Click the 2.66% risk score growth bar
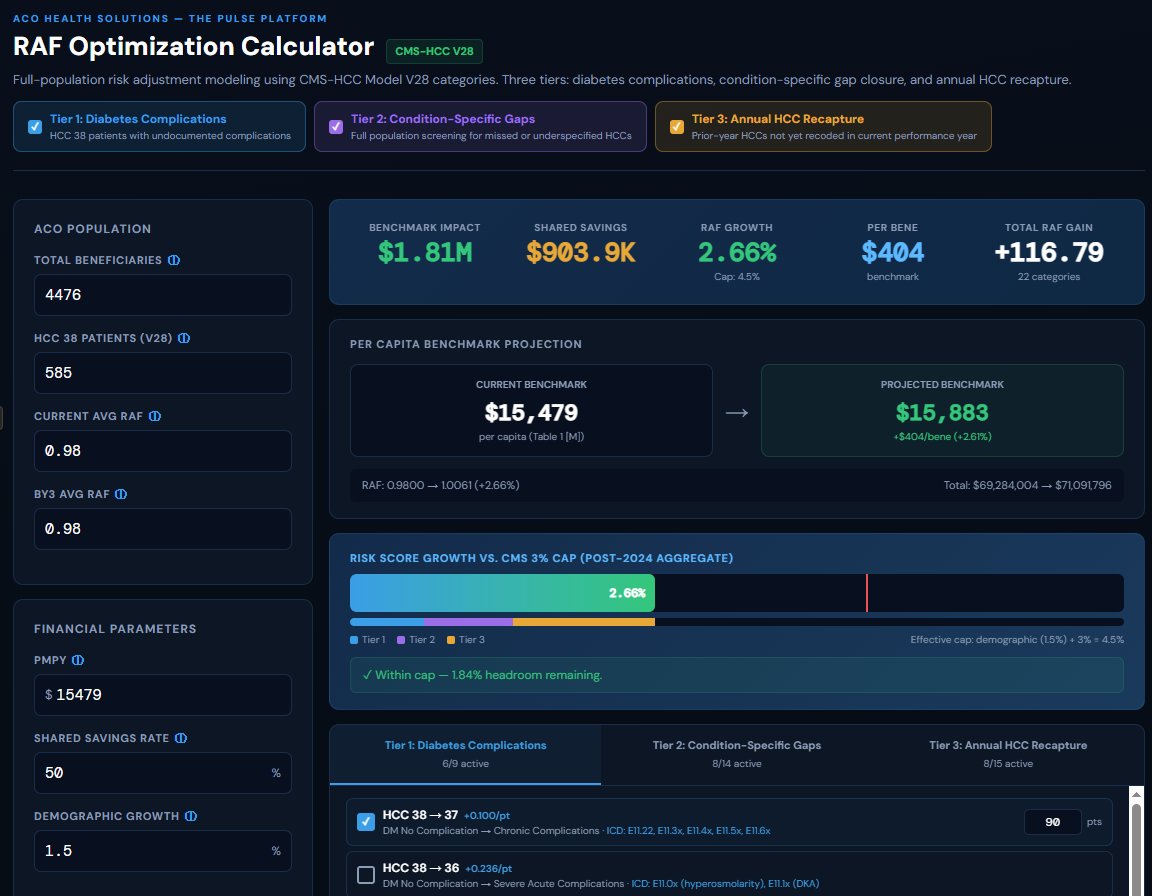This screenshot has height=896, width=1152. (502, 593)
